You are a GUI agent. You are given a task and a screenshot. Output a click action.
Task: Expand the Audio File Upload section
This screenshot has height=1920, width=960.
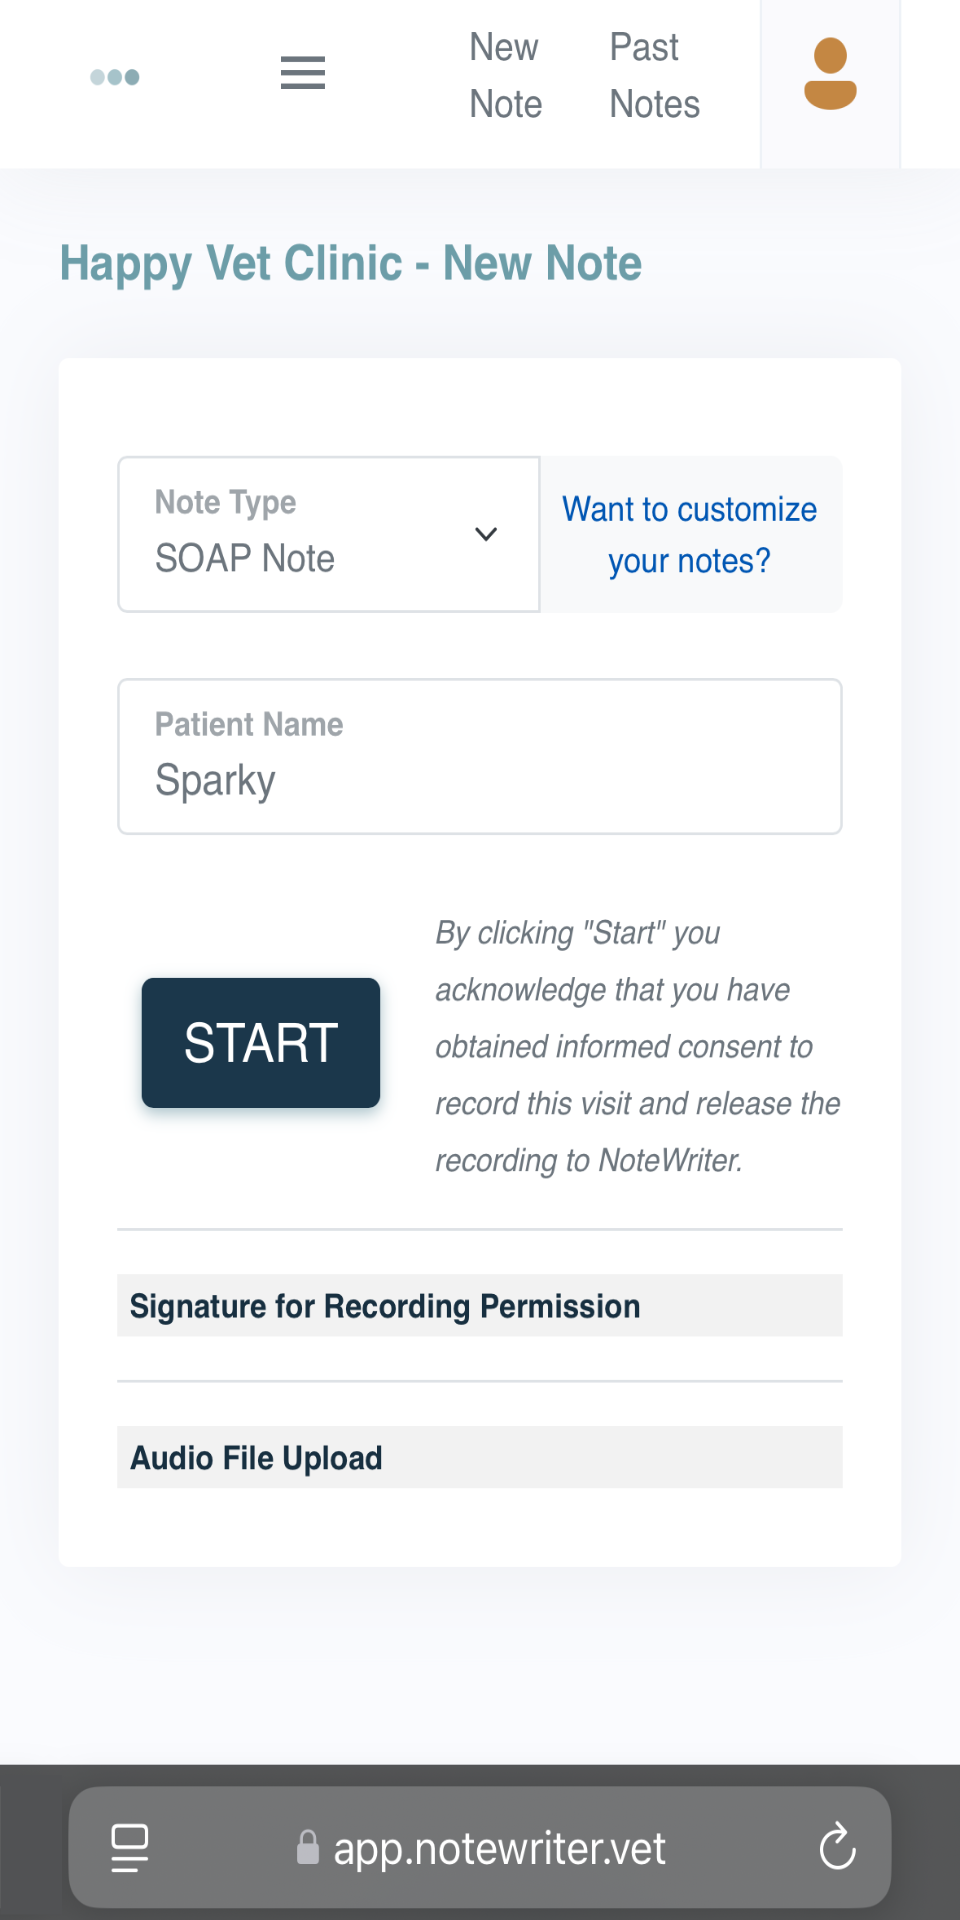tap(480, 1457)
